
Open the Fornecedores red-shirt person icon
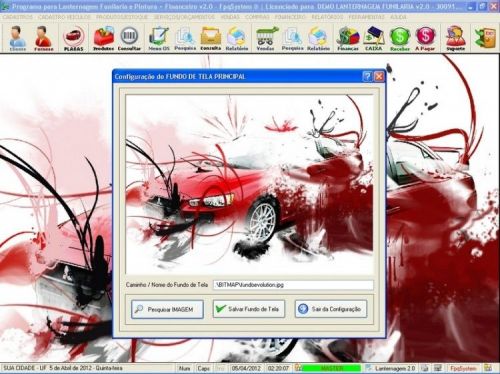[44, 39]
